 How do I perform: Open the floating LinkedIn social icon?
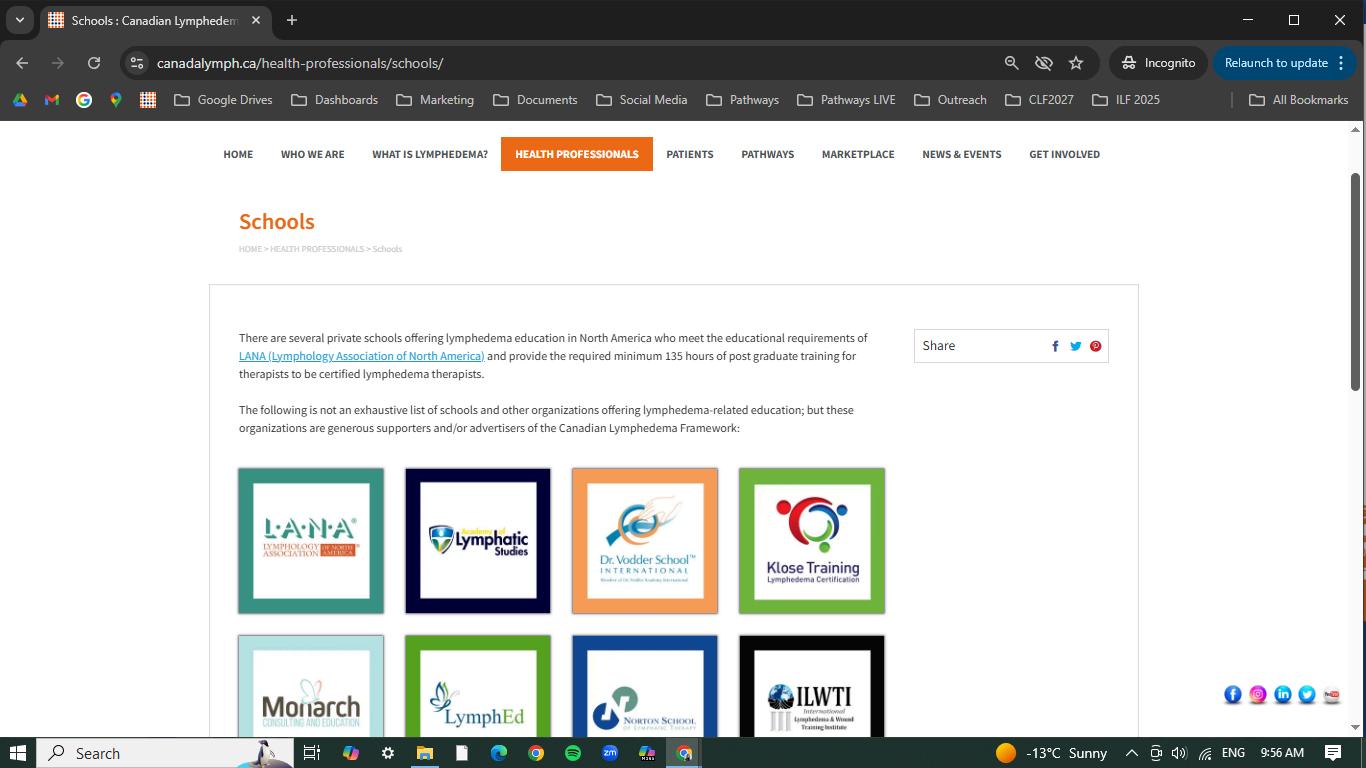pyautogui.click(x=1283, y=695)
